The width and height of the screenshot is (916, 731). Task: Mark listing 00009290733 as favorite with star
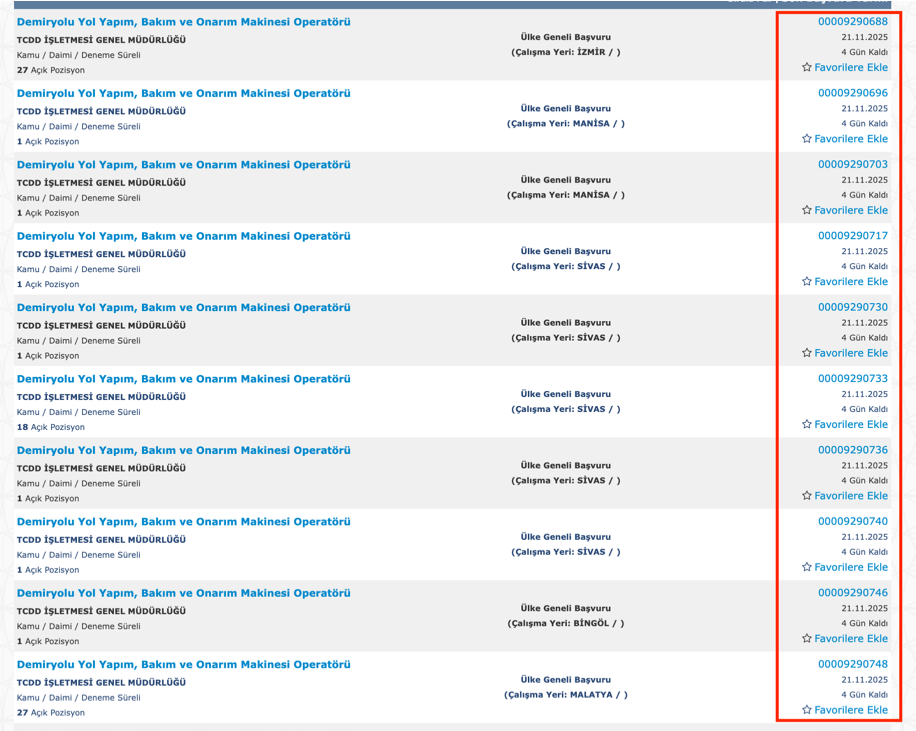[807, 424]
